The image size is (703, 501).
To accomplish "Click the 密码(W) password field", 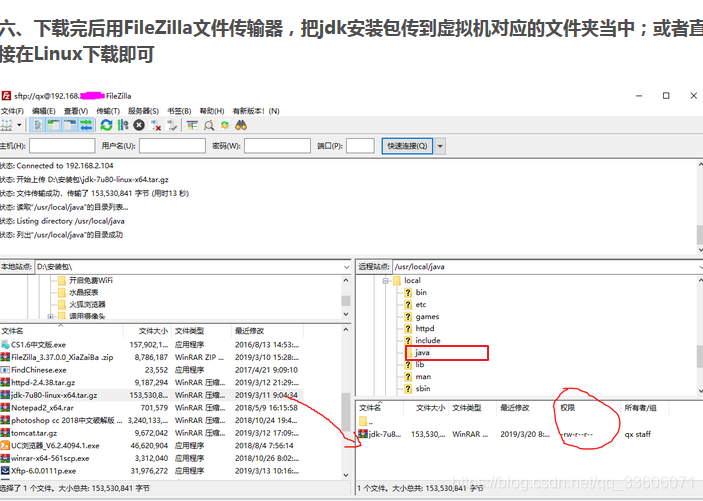I will click(x=278, y=146).
